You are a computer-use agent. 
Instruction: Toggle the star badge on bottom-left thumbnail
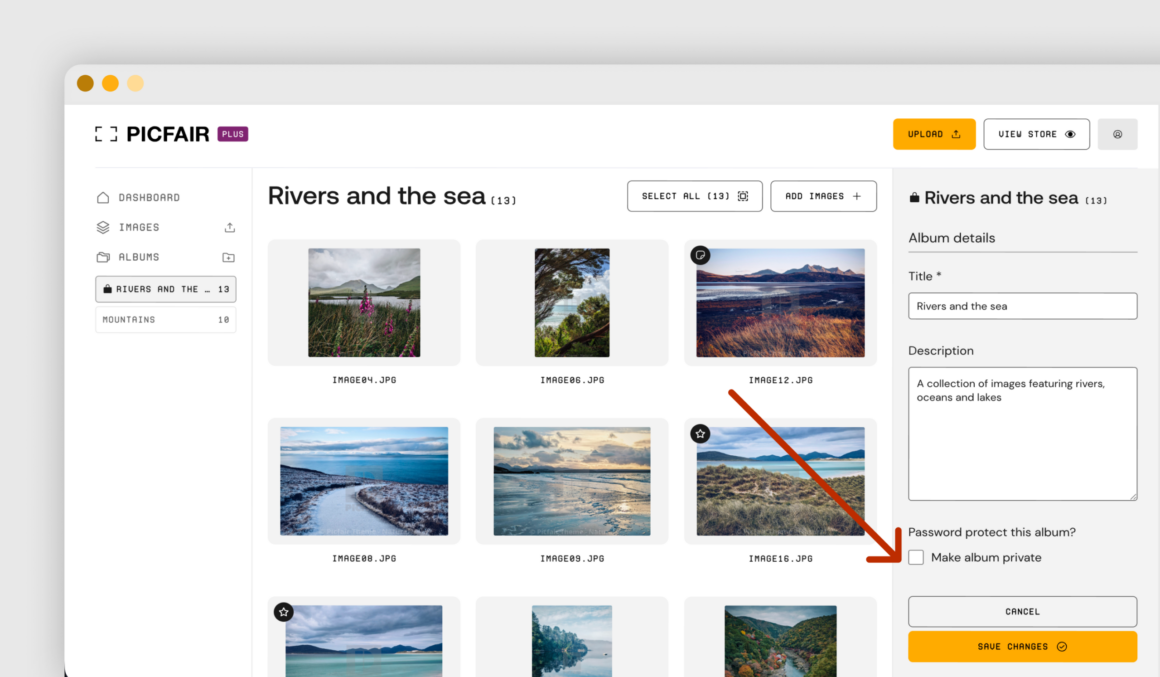[x=283, y=612]
